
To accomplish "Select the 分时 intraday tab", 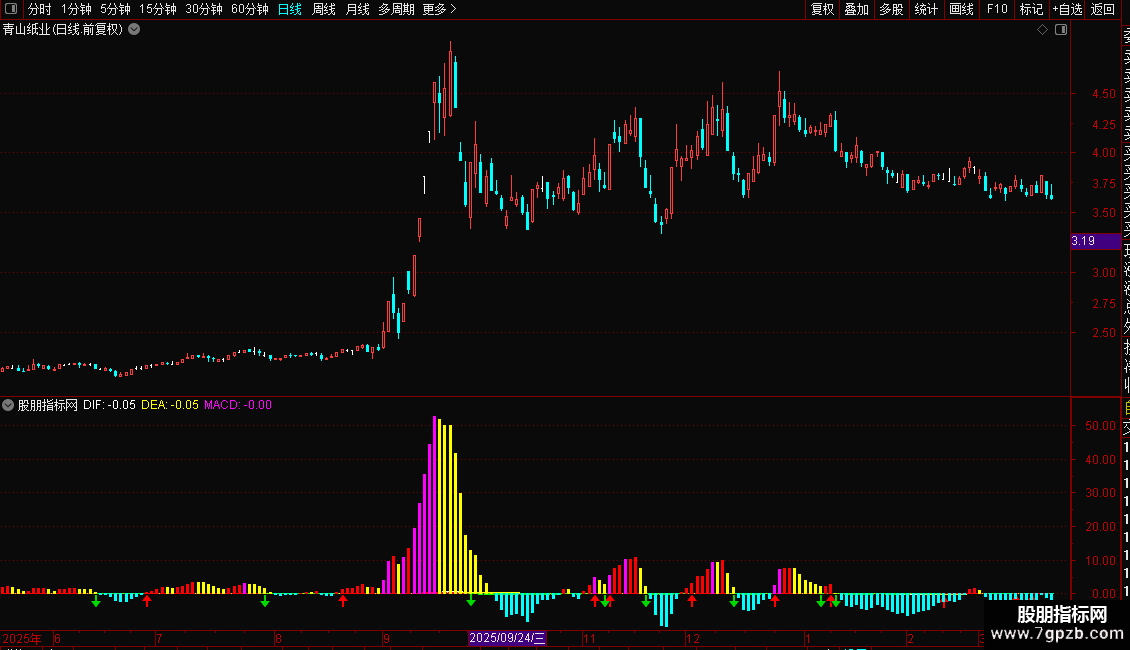I will tap(40, 9).
